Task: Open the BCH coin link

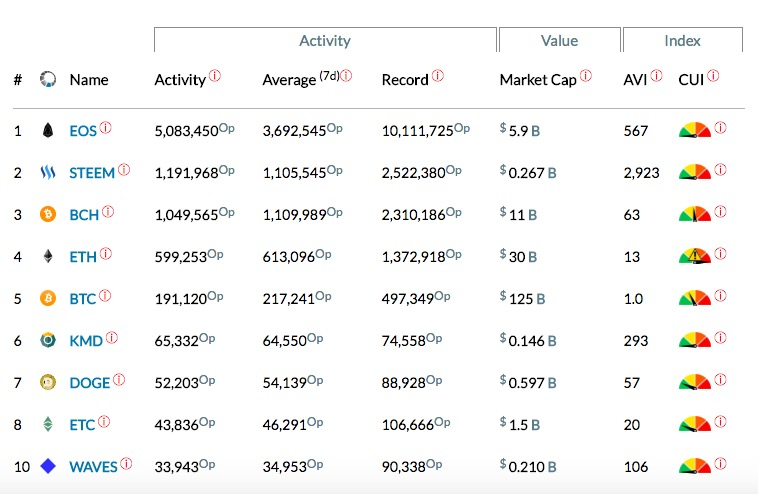Action: [x=84, y=215]
